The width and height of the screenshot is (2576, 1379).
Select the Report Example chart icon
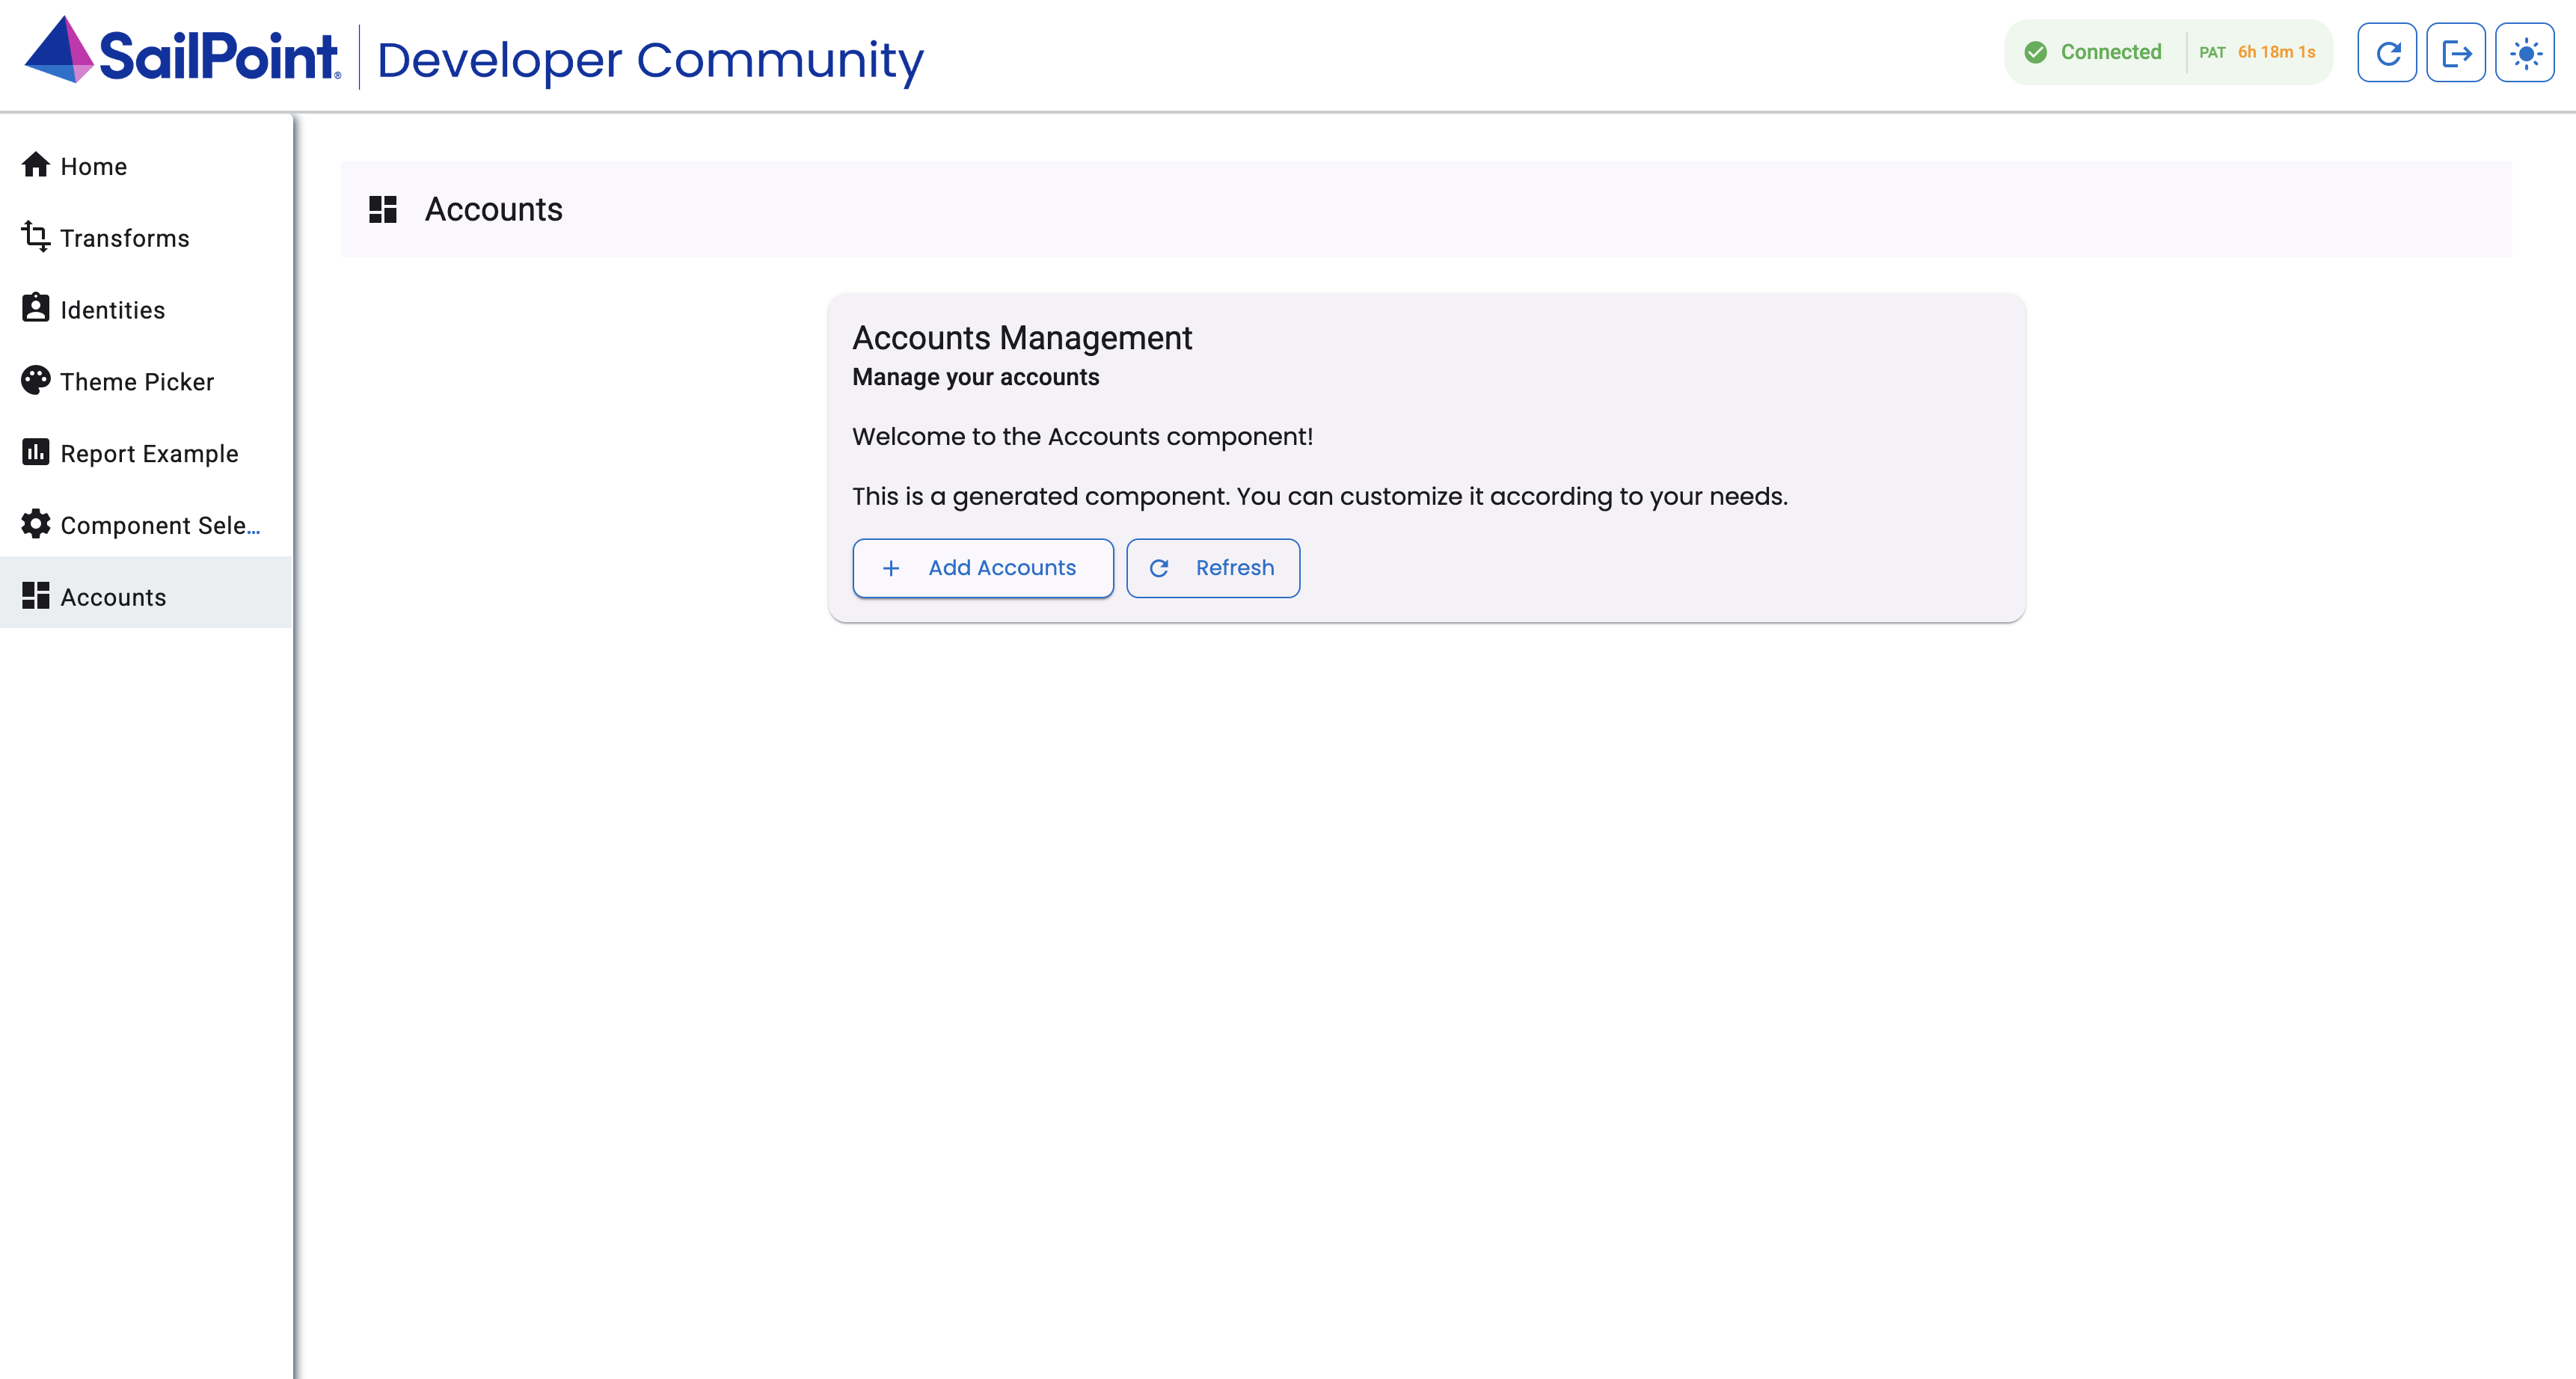coord(35,453)
